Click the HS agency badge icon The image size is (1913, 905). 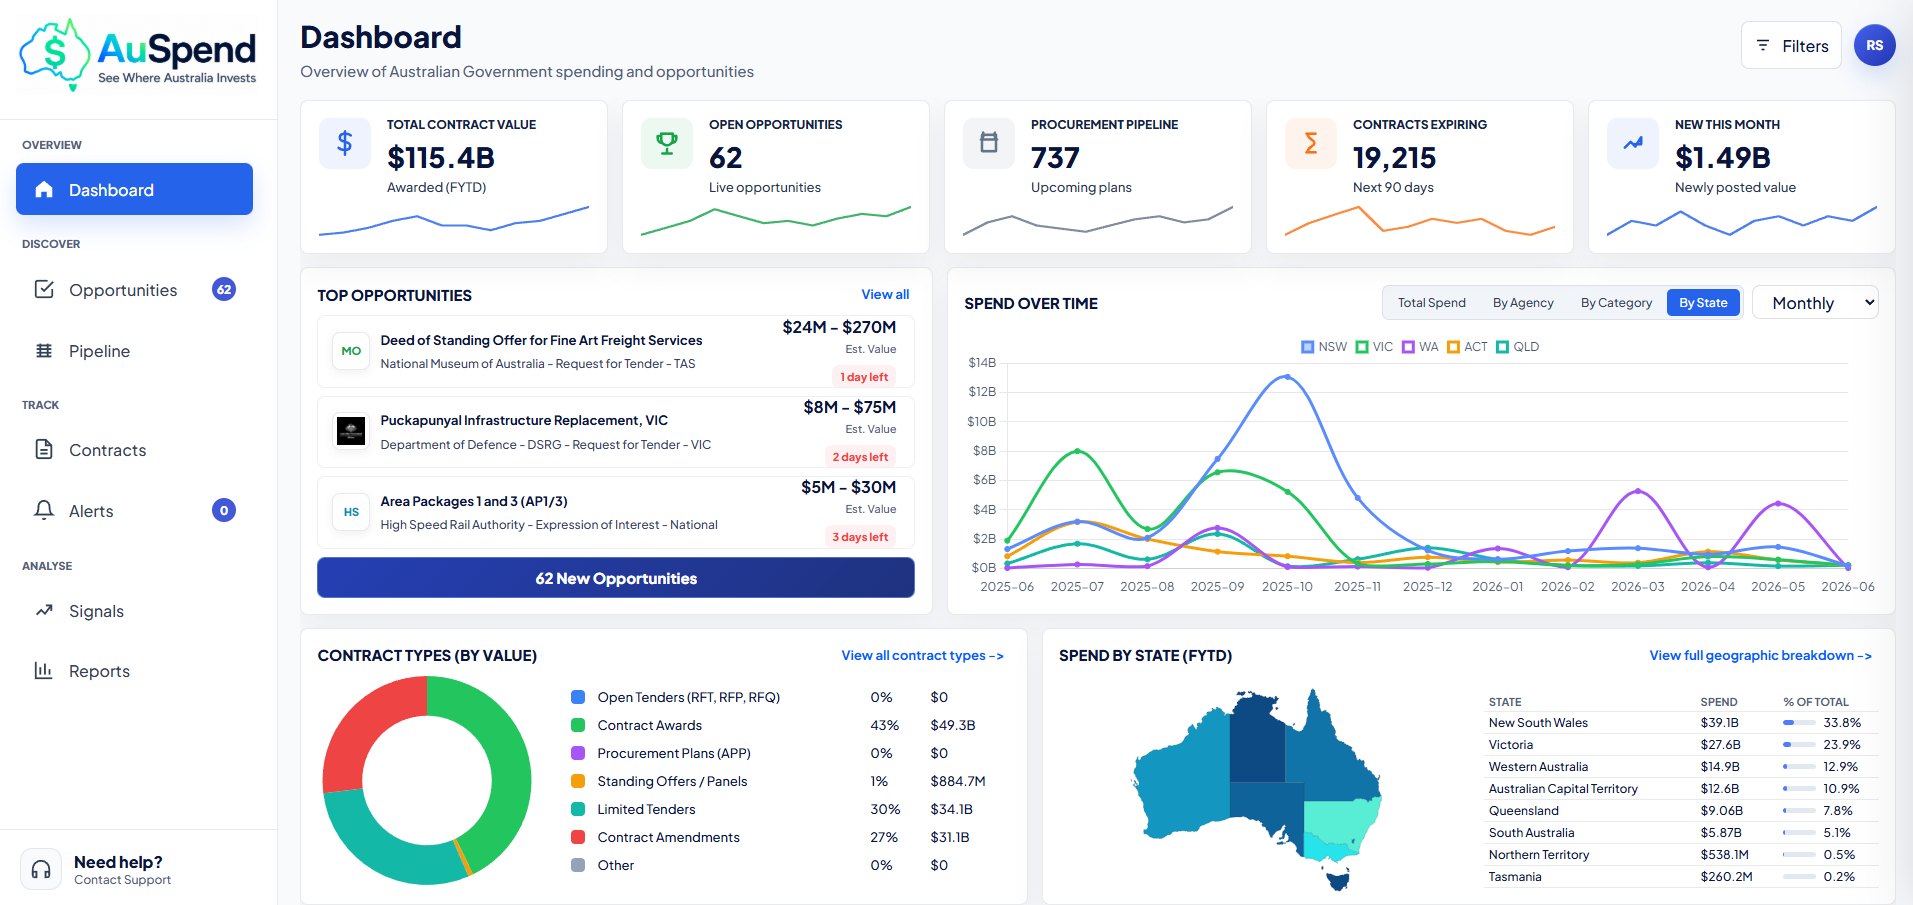point(351,511)
